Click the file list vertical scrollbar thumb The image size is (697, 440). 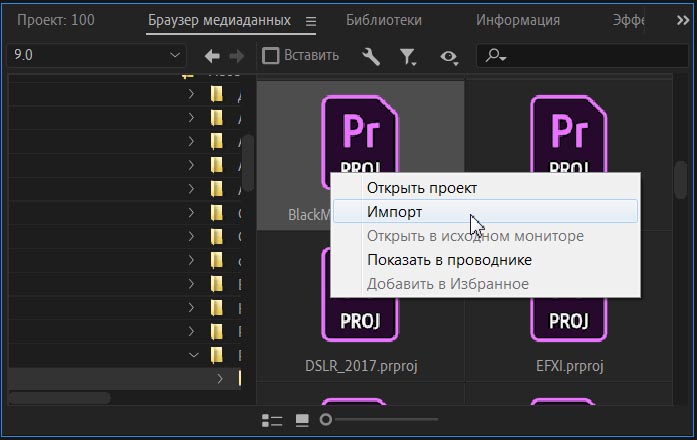pos(681,180)
